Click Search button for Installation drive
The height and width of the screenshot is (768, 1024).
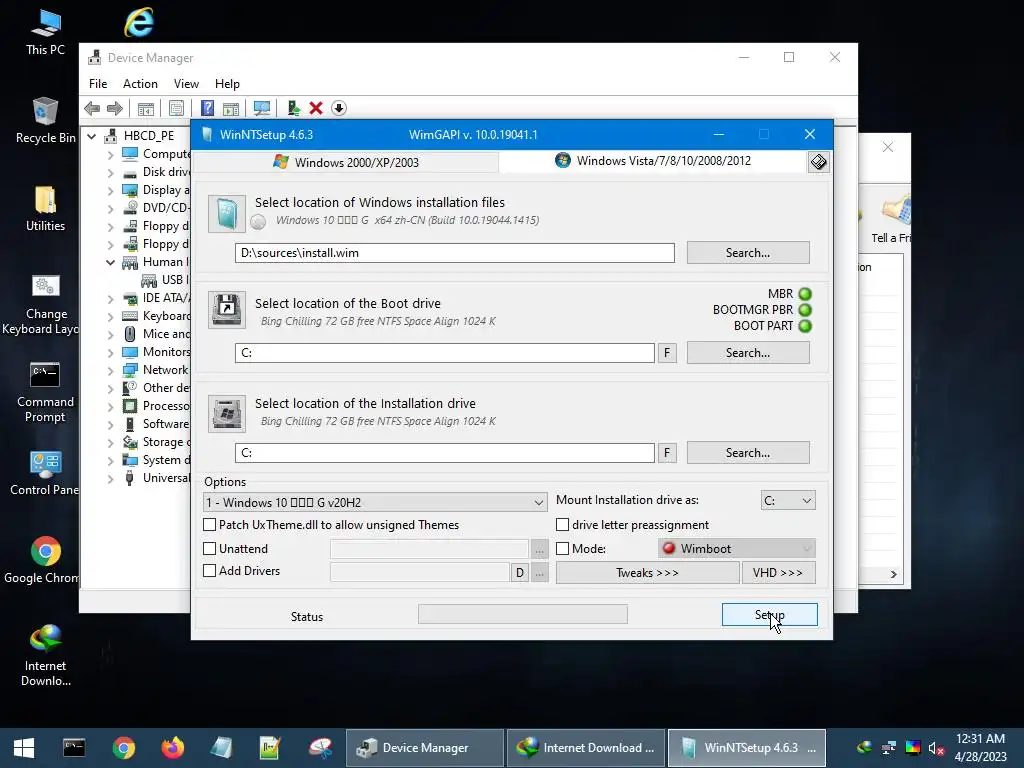point(748,453)
